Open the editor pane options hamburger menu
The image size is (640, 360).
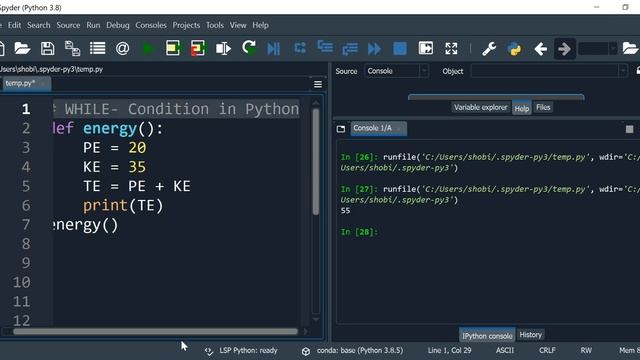[318, 84]
